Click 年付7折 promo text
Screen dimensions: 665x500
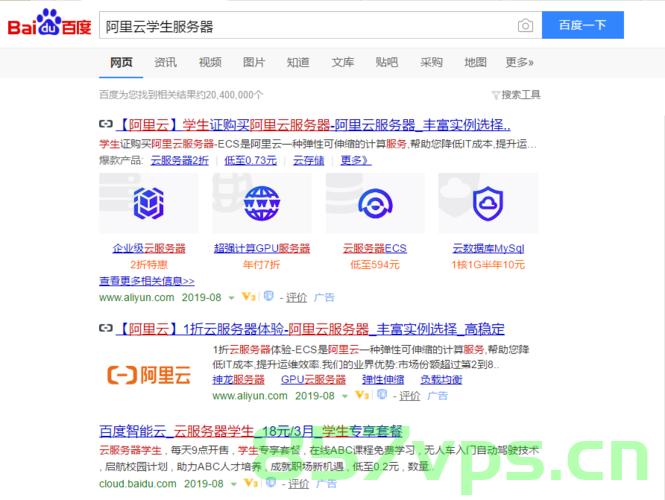[x=262, y=265]
